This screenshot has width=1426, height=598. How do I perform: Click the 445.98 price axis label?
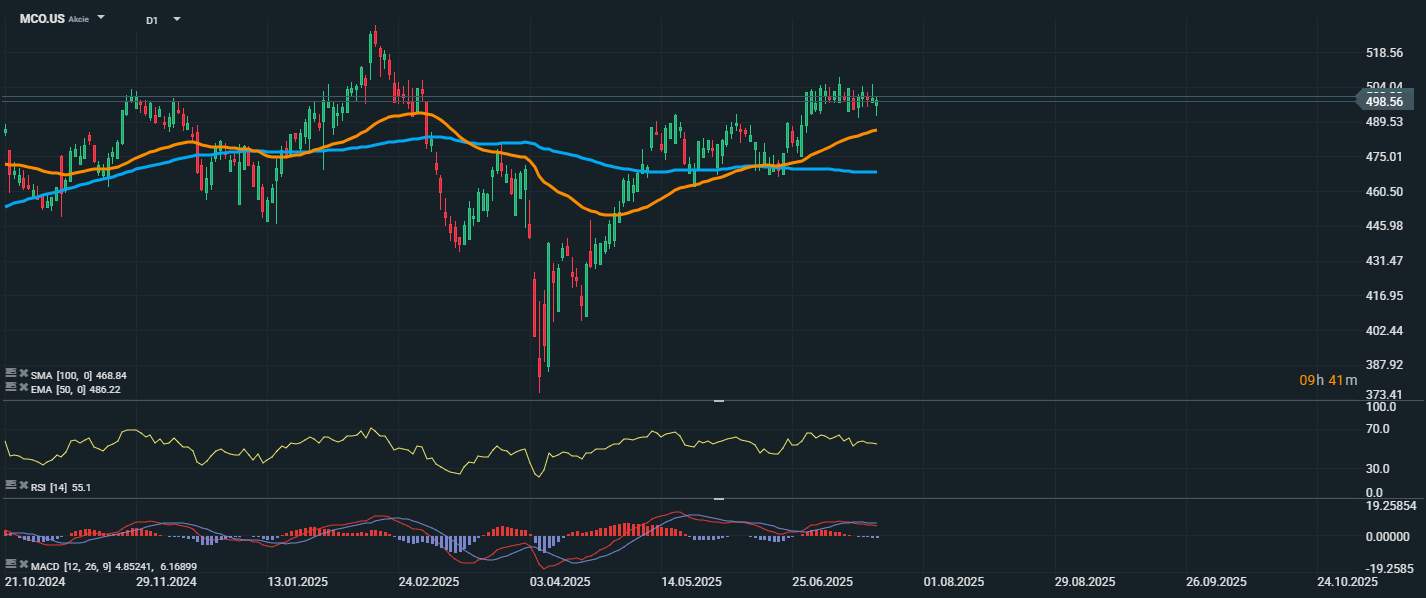(1384, 226)
